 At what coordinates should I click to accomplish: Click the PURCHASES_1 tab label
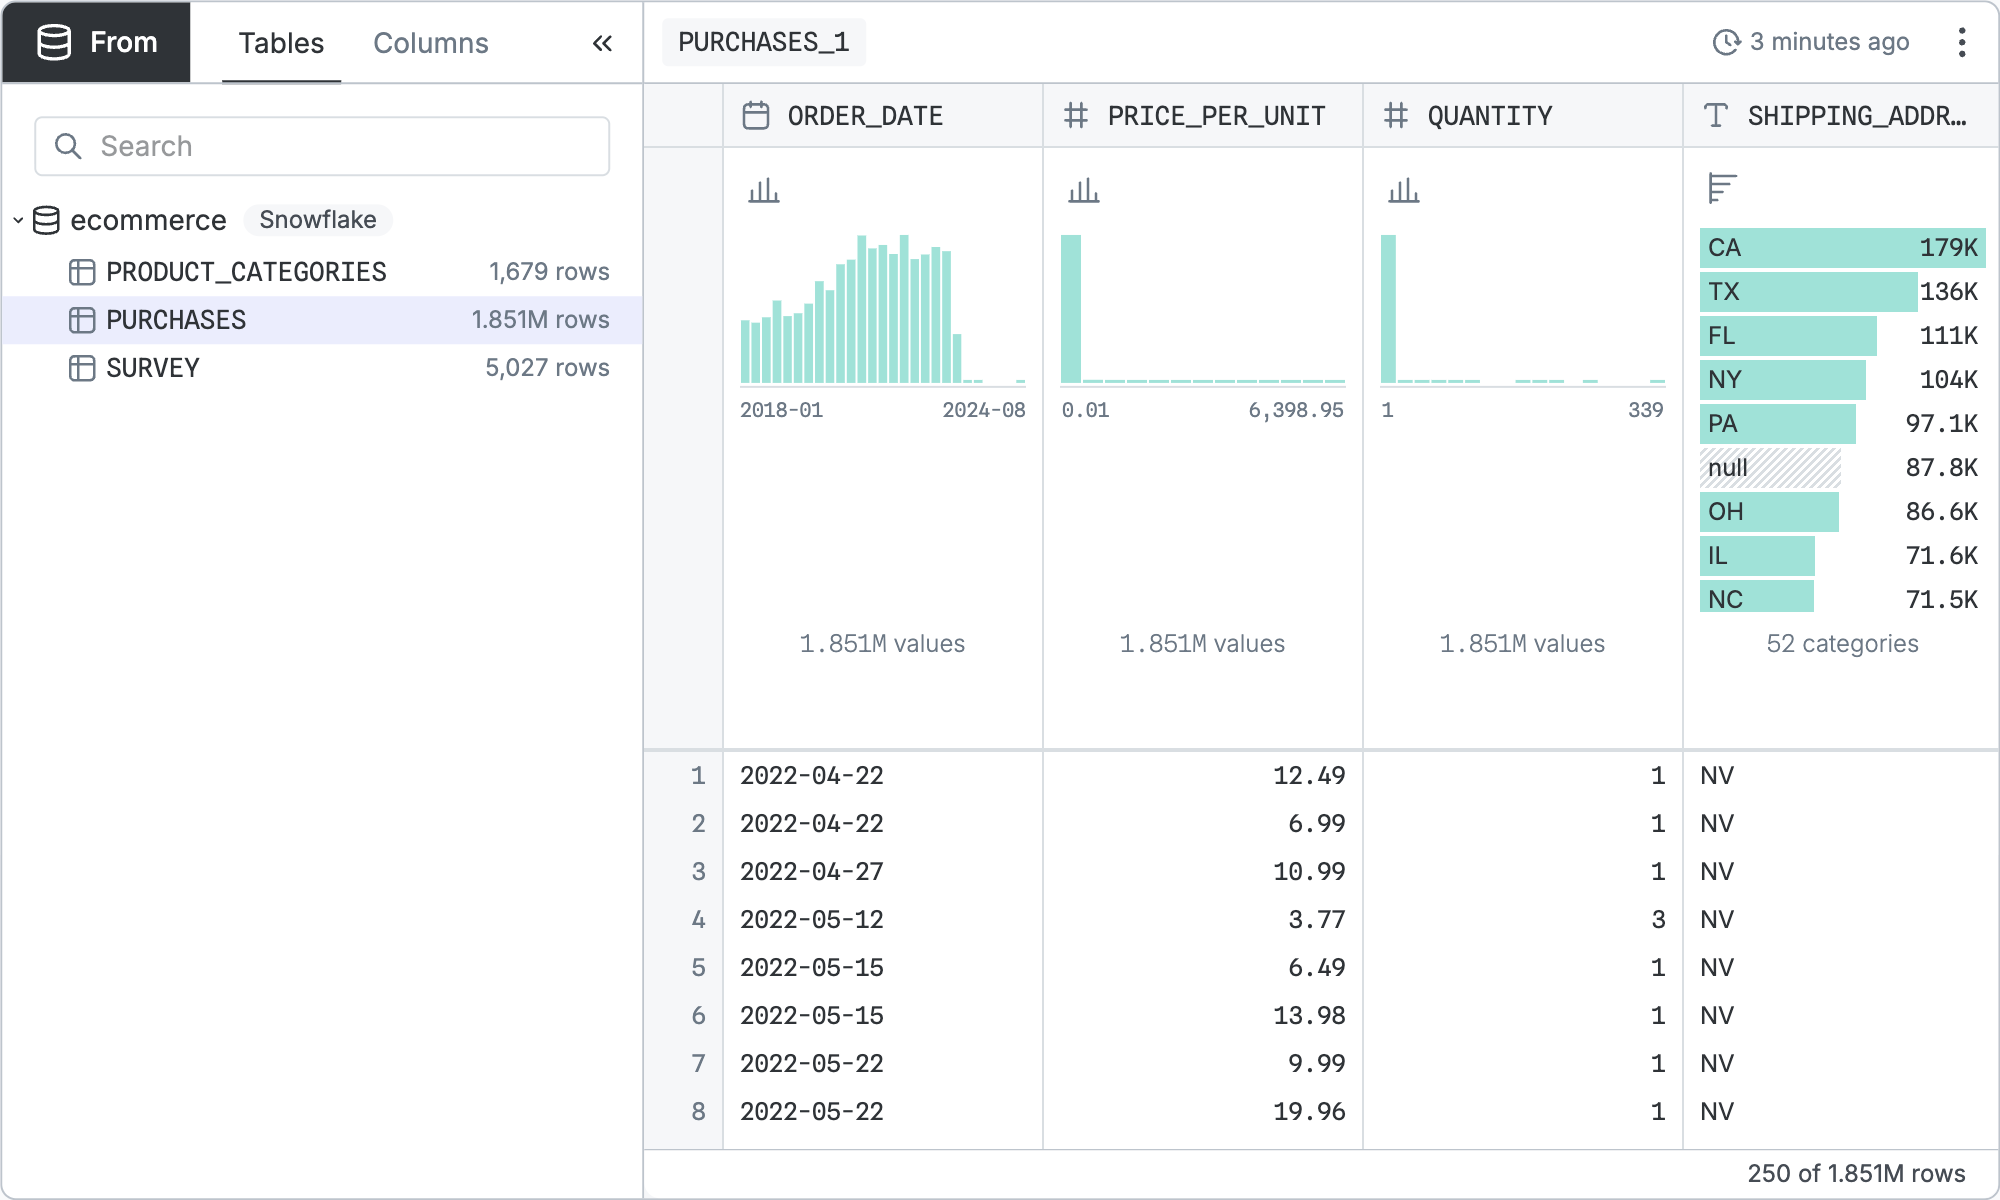(763, 42)
